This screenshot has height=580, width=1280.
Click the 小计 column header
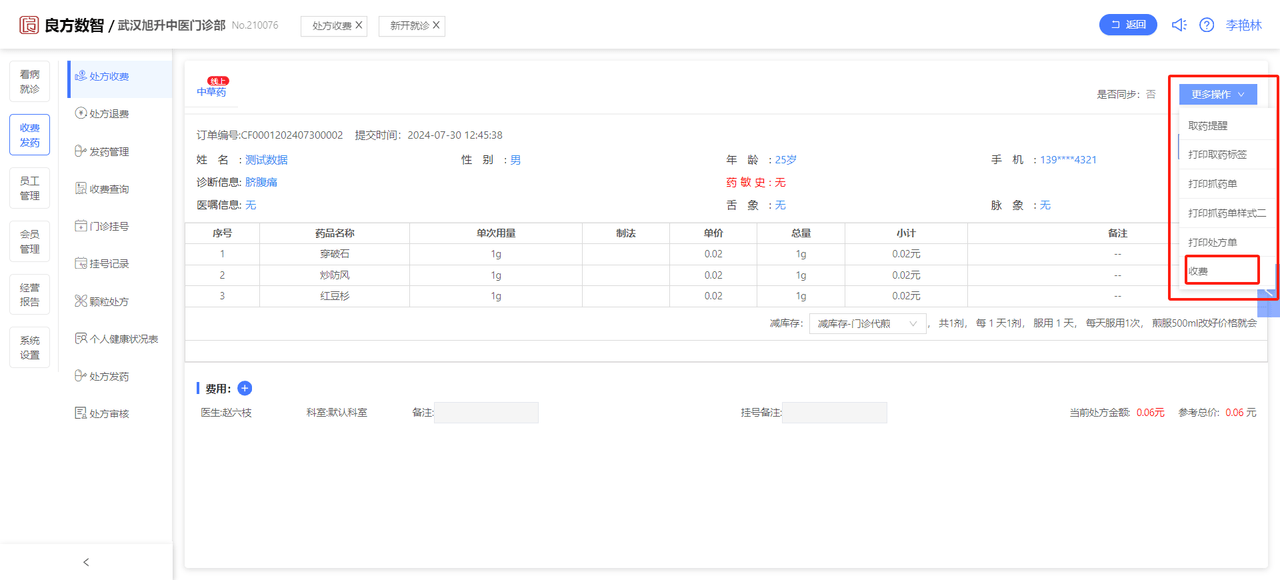(906, 233)
